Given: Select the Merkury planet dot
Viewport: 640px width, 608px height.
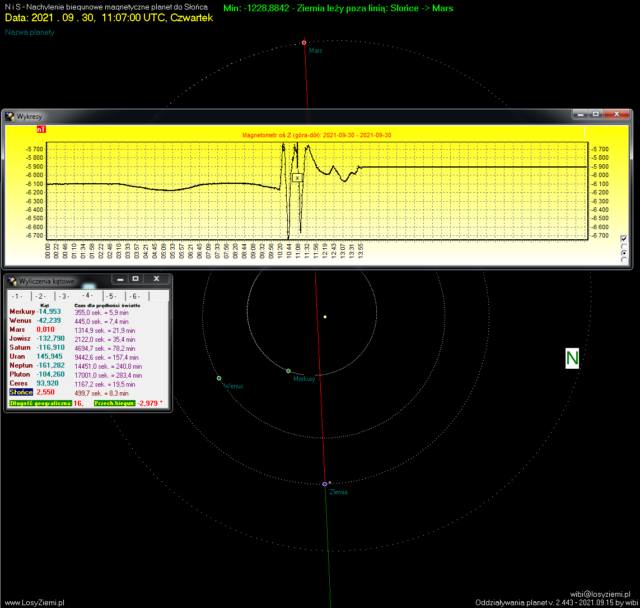Looking at the screenshot, I should 288,371.
